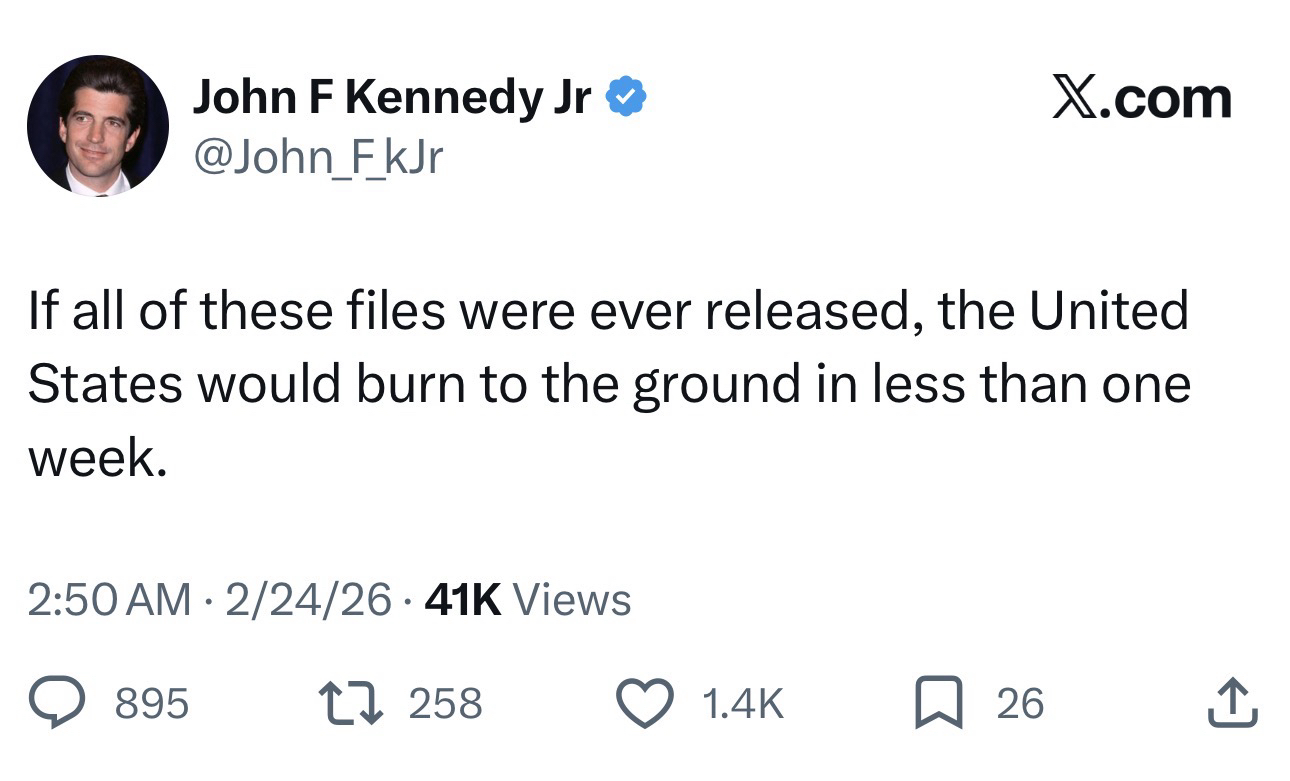Open the John F Kennedy Jr display name
Viewport: 1290px width, 781px height.
pos(391,98)
